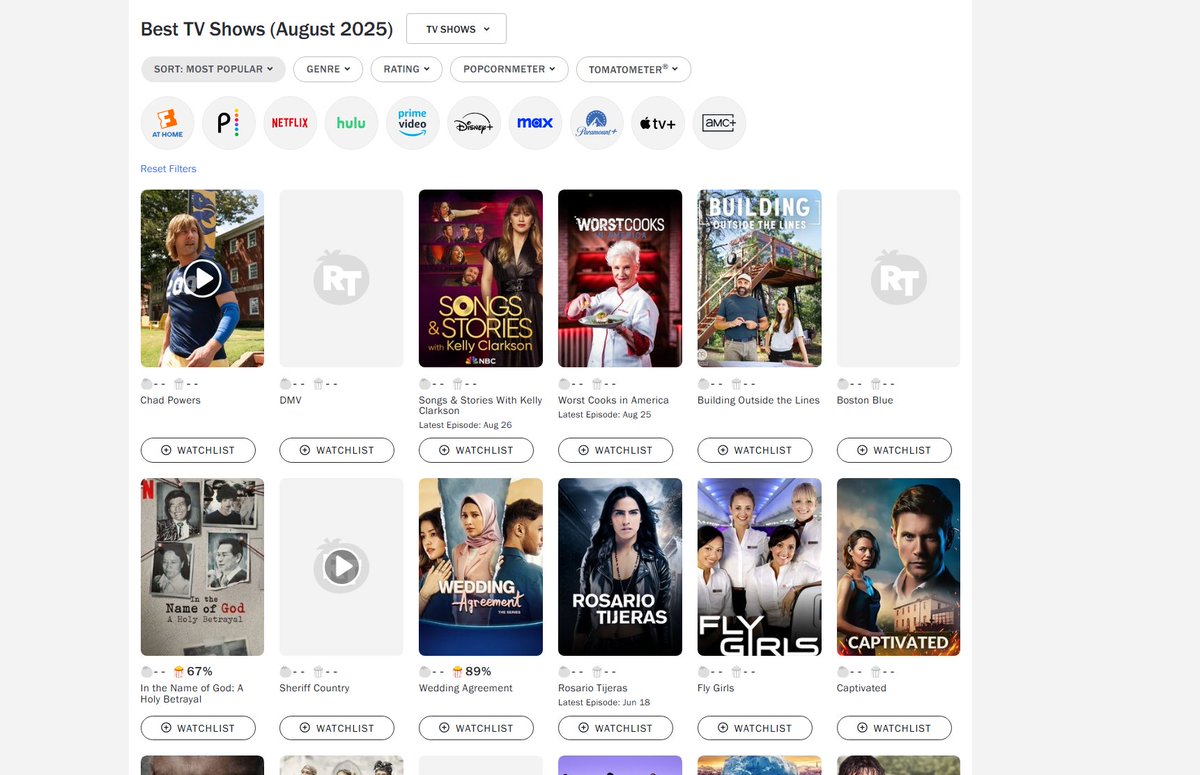Screen dimensions: 1200x775
Task: Filter by Max streaming icon
Action: point(535,123)
